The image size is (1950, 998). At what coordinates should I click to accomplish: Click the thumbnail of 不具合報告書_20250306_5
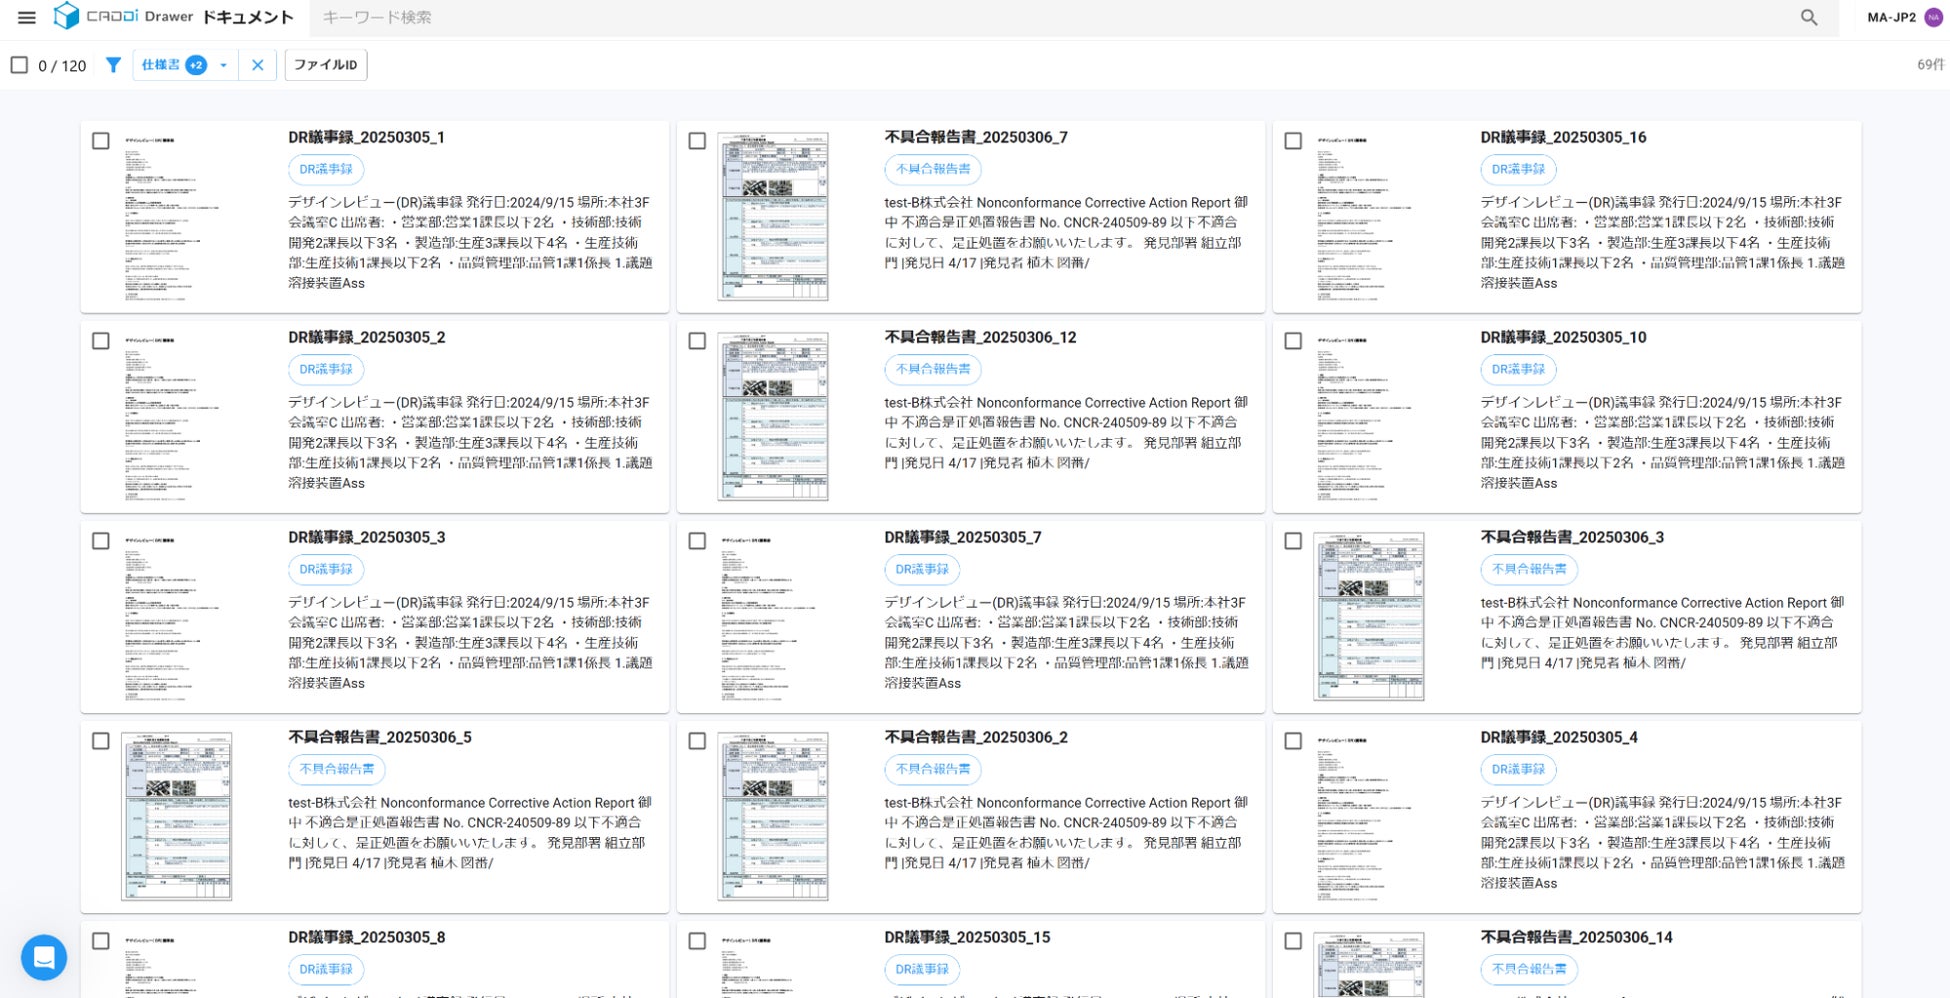coord(177,816)
